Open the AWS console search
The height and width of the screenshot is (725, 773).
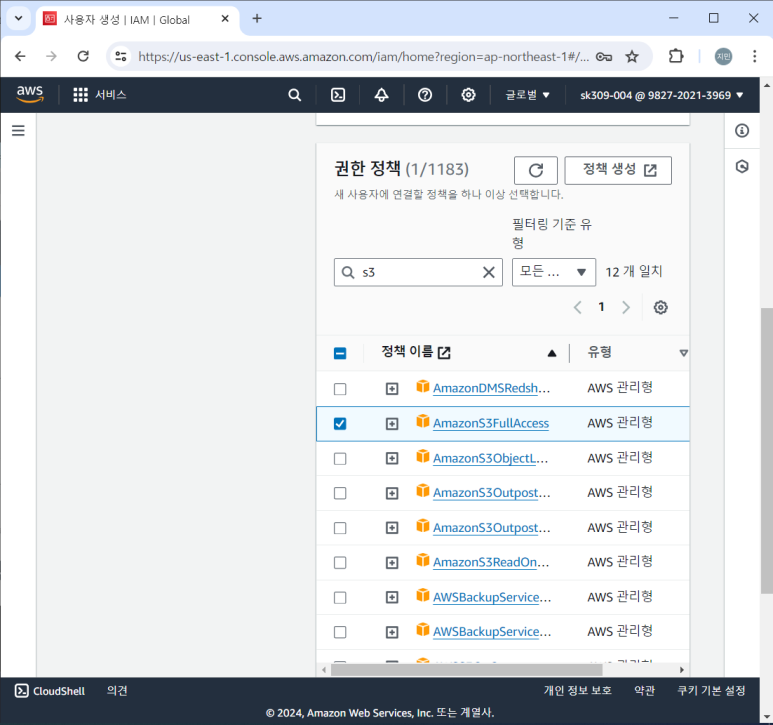click(x=294, y=95)
